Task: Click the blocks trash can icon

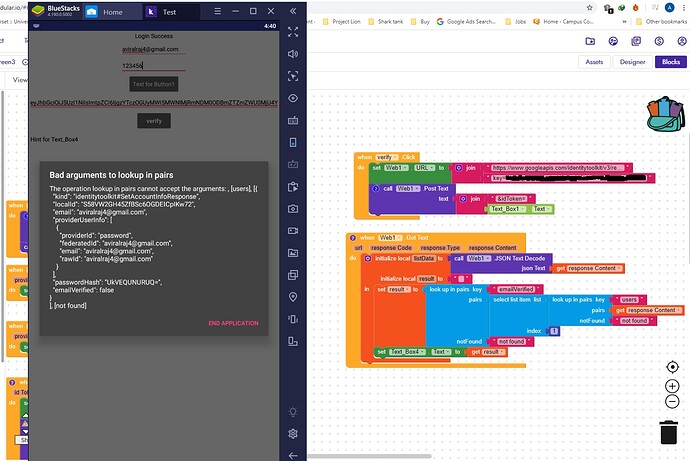Action: 668,432
